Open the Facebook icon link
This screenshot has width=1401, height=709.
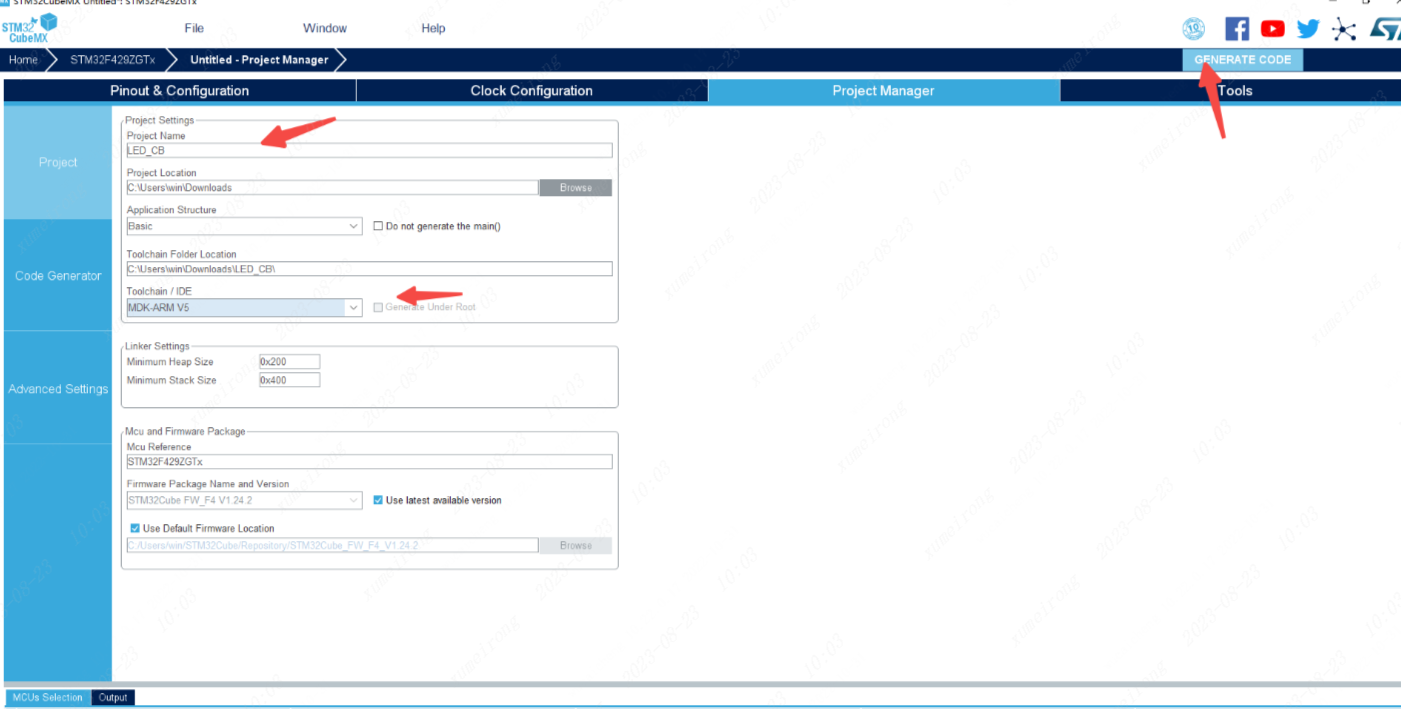pyautogui.click(x=1237, y=28)
